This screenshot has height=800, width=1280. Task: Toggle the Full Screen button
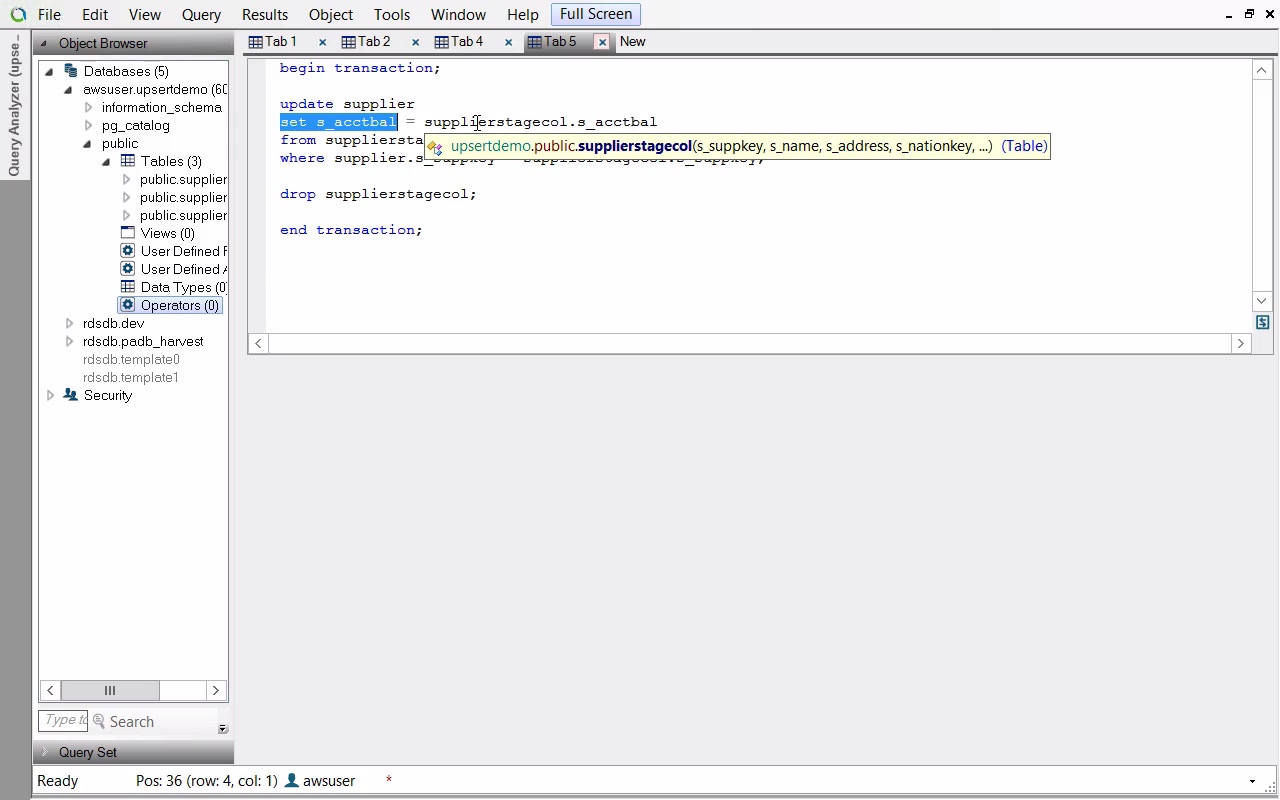pyautogui.click(x=595, y=14)
